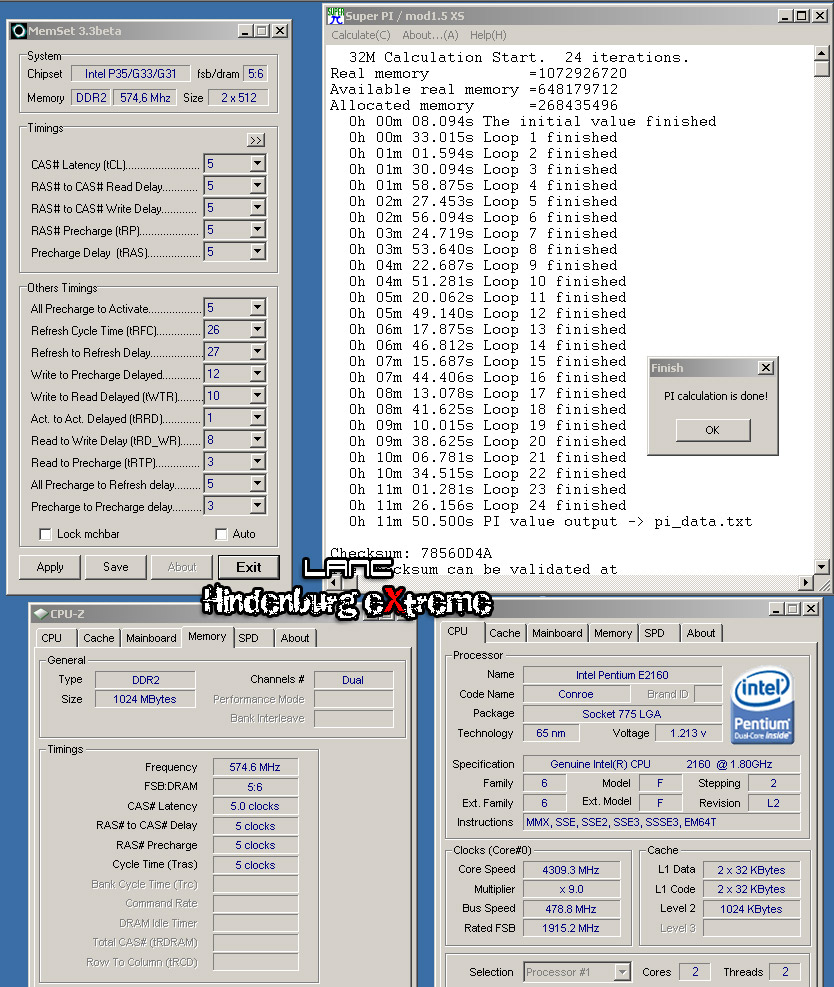Open the Processor #1 selection dropdown

pyautogui.click(x=622, y=971)
